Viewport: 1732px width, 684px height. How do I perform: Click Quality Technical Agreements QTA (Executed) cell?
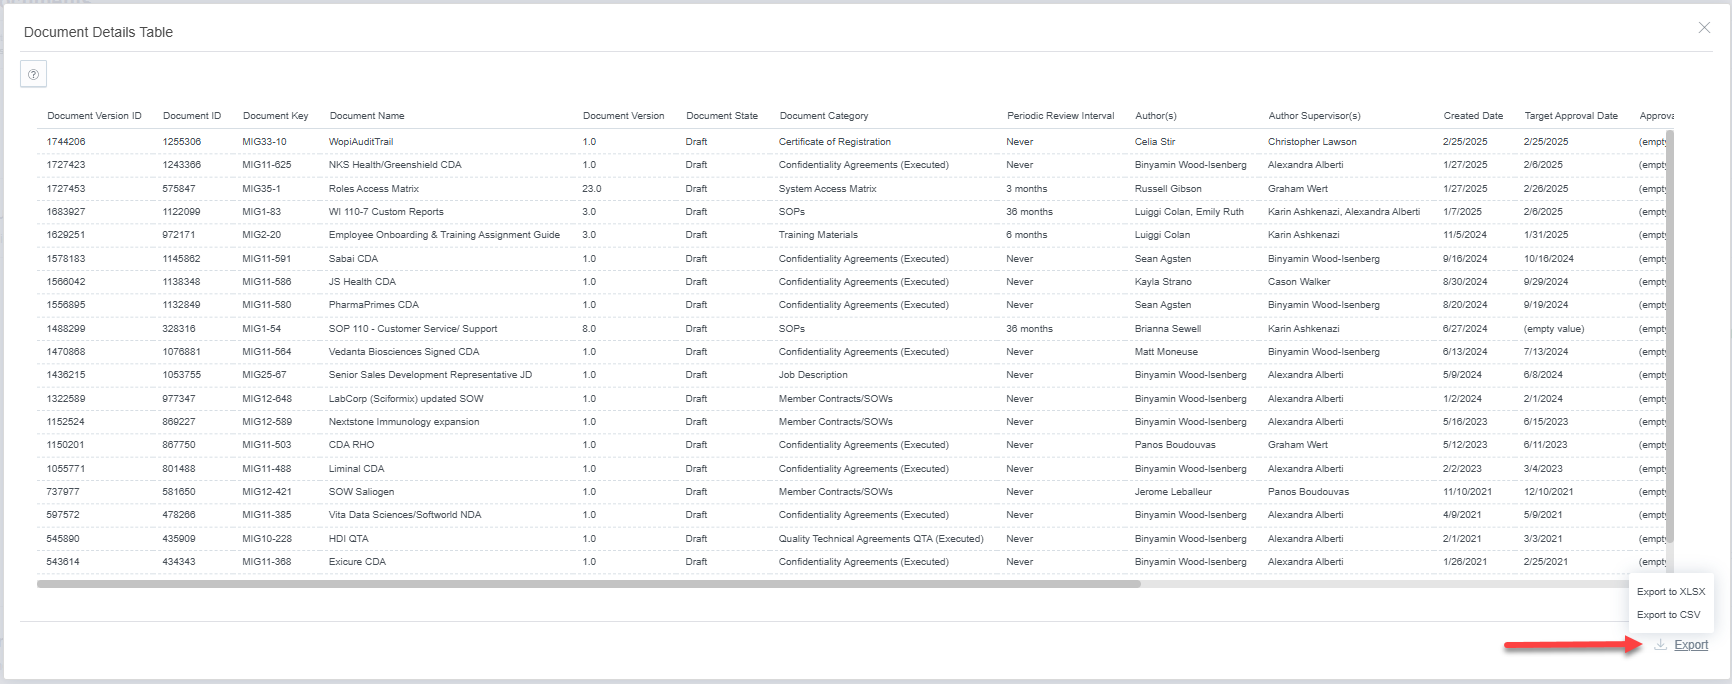[881, 539]
